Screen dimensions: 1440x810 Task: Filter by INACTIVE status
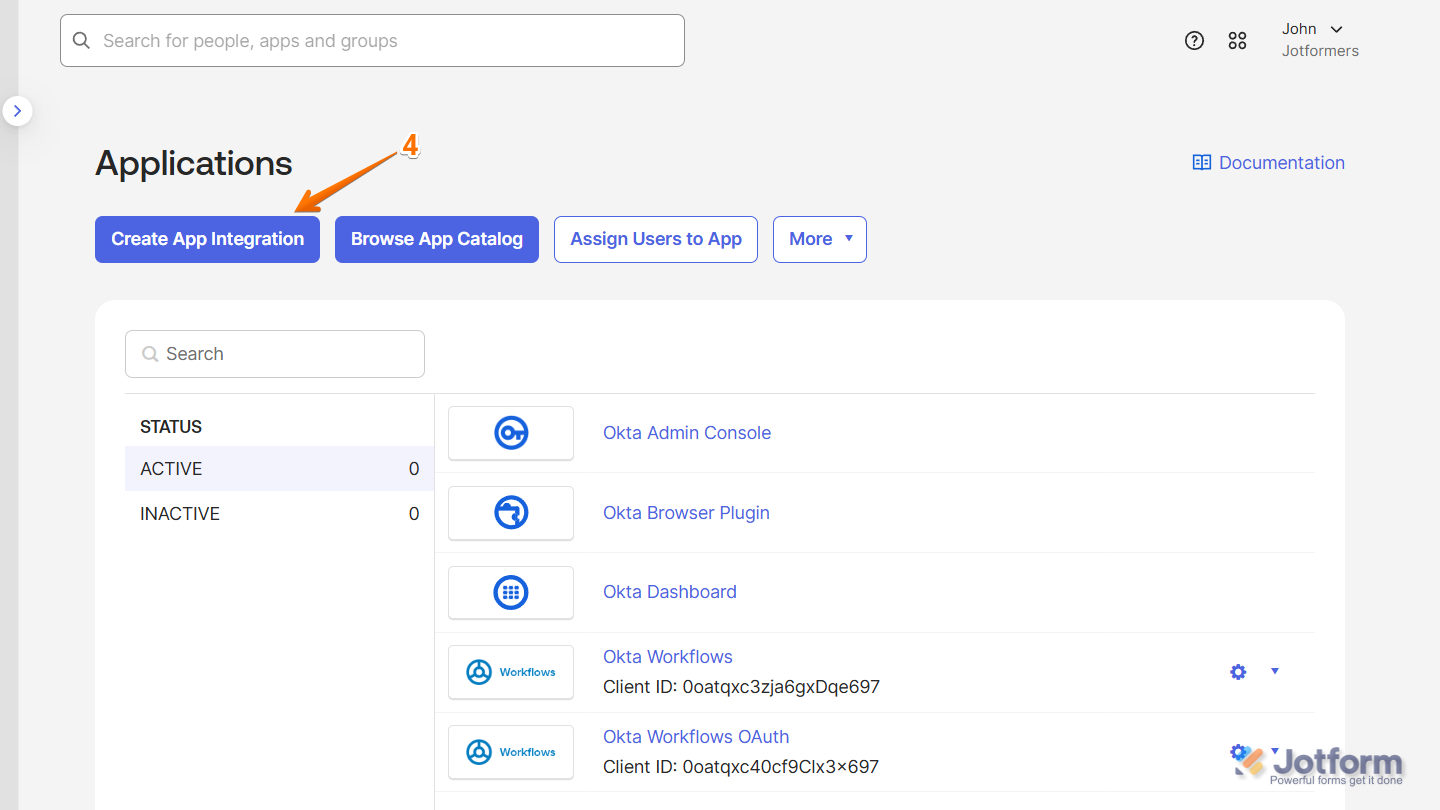279,514
